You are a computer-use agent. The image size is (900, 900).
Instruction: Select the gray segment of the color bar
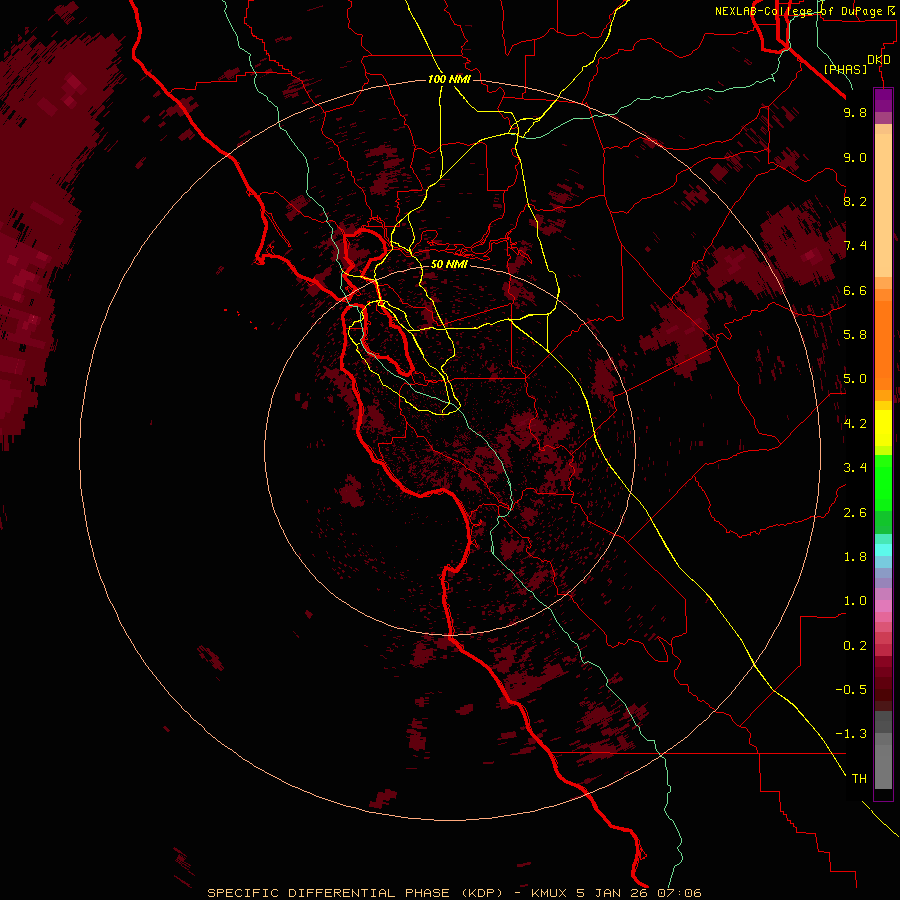(x=883, y=750)
